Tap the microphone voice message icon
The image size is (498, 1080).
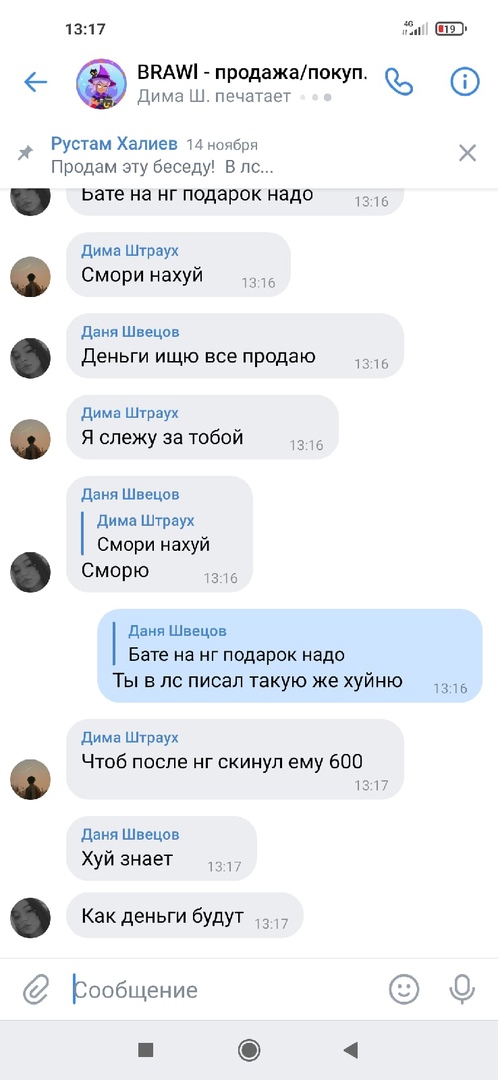[x=462, y=990]
